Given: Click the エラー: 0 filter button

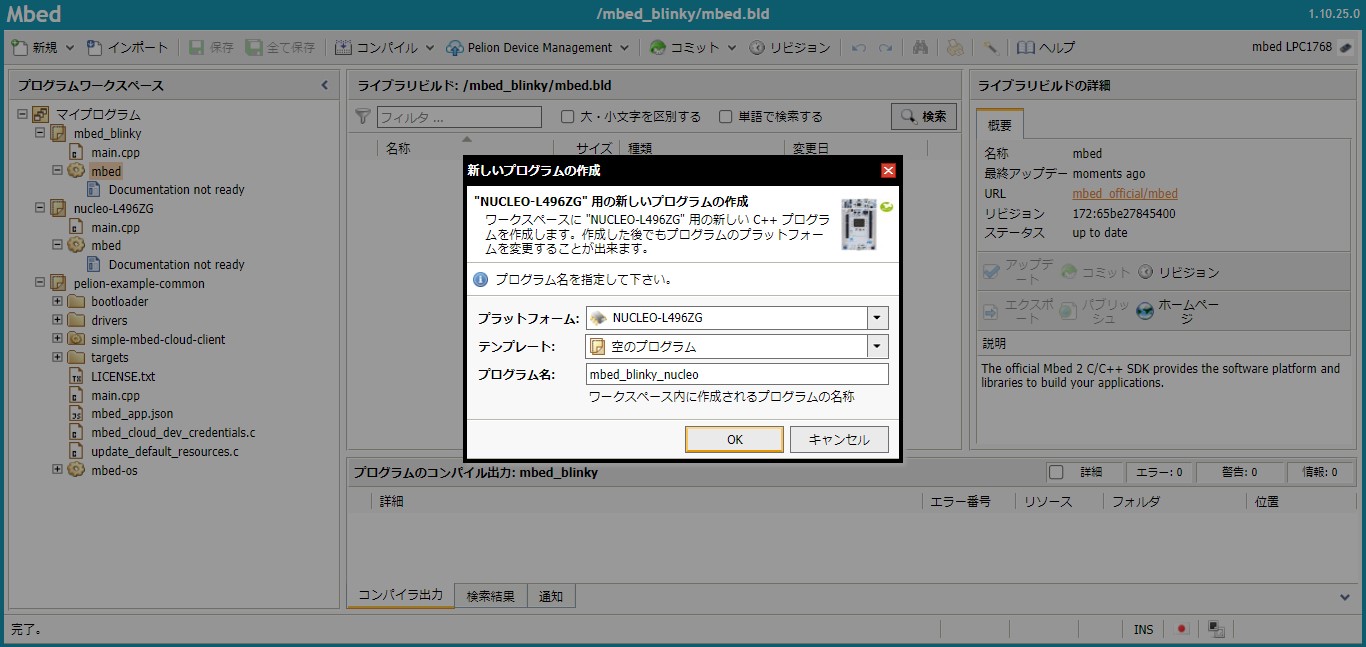Looking at the screenshot, I should tap(1159, 472).
